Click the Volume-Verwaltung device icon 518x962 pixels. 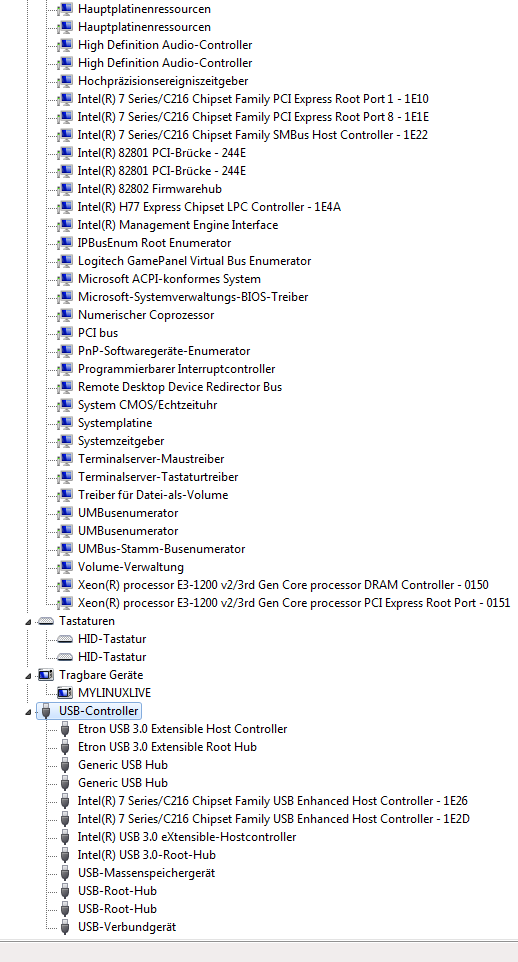click(65, 567)
